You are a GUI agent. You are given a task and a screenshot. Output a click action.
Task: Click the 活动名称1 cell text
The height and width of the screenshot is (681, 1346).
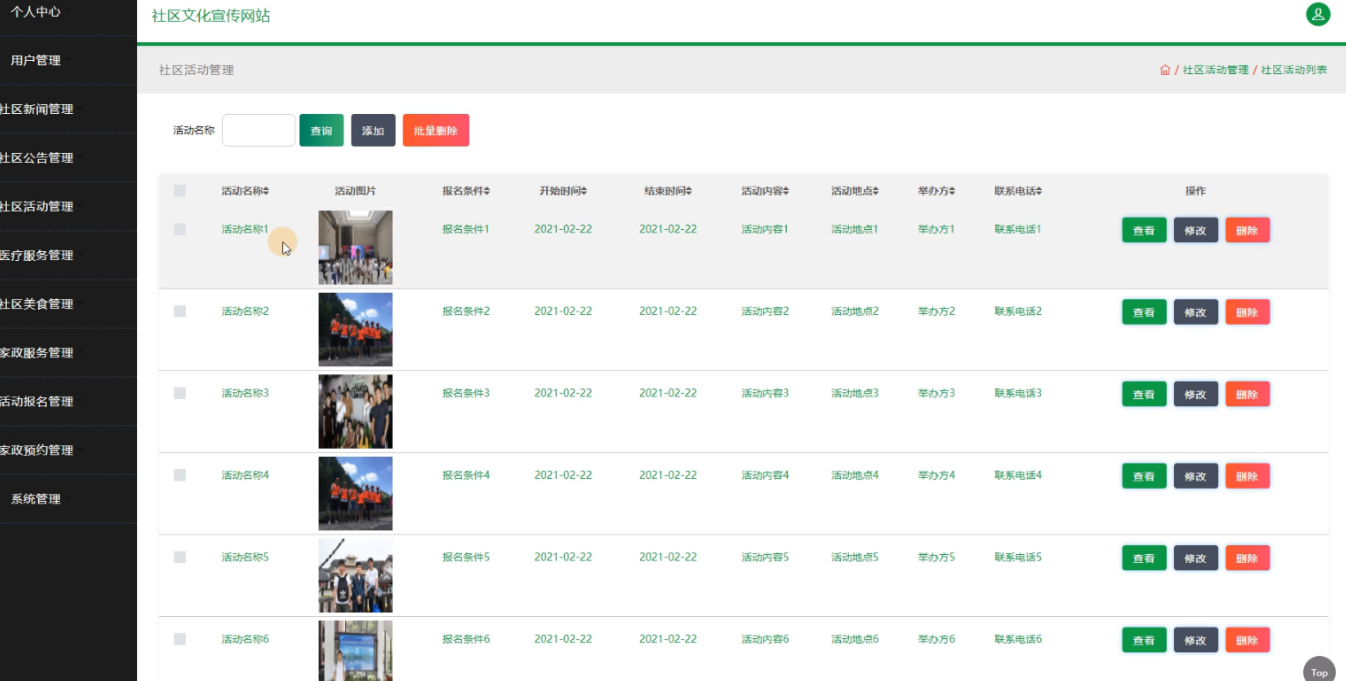(245, 229)
